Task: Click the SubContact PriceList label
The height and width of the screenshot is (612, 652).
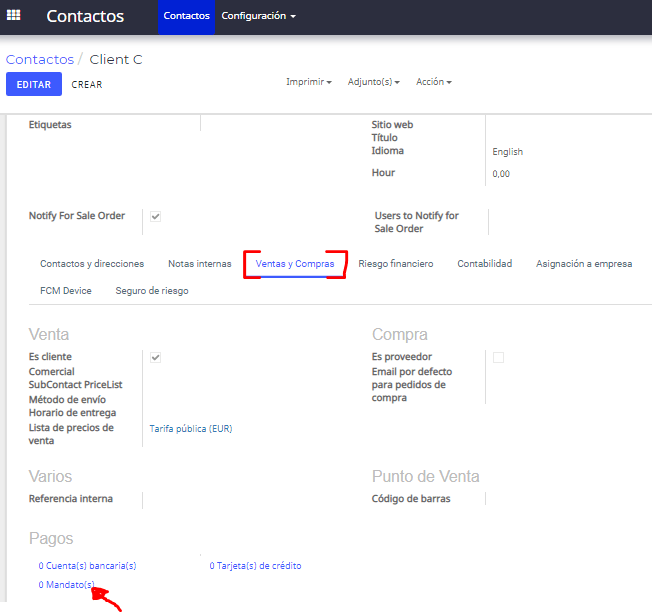Action: click(75, 385)
